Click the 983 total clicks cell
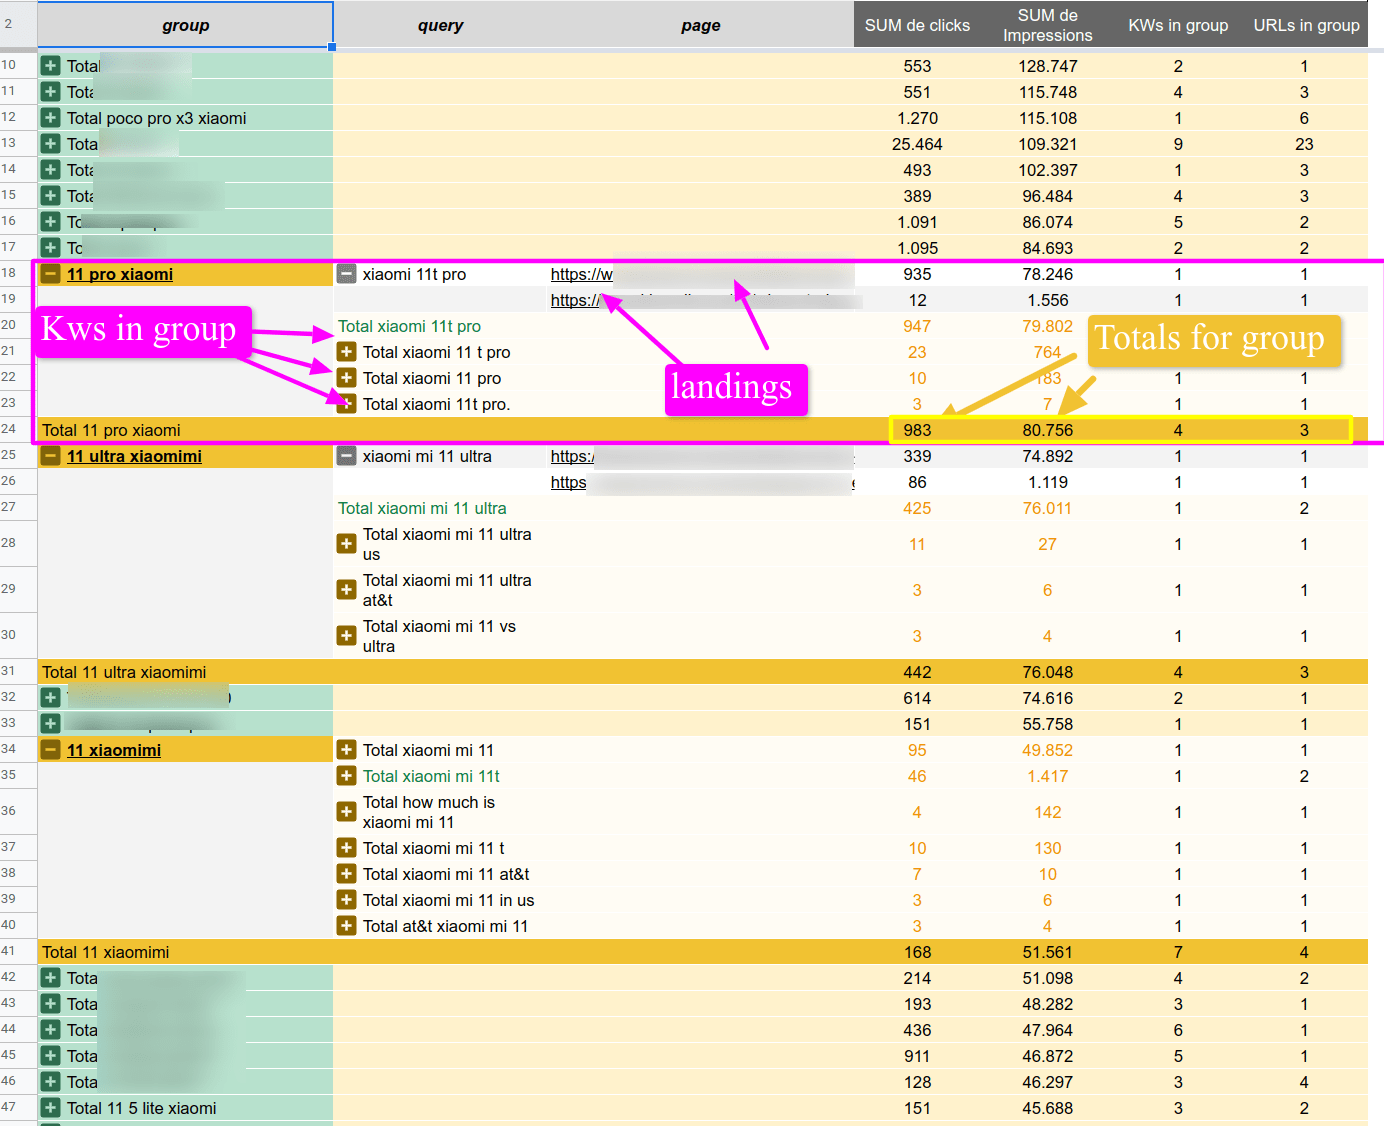Viewport: 1384px width, 1126px height. pos(917,430)
